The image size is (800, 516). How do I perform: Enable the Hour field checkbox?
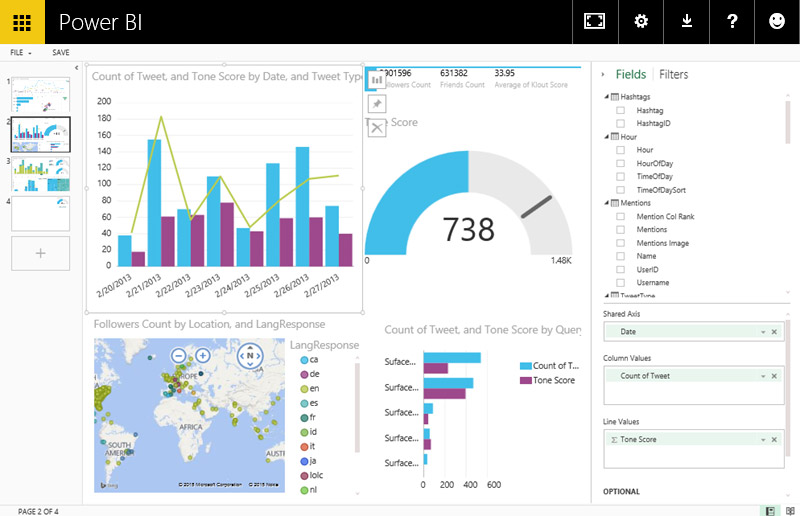(620, 150)
